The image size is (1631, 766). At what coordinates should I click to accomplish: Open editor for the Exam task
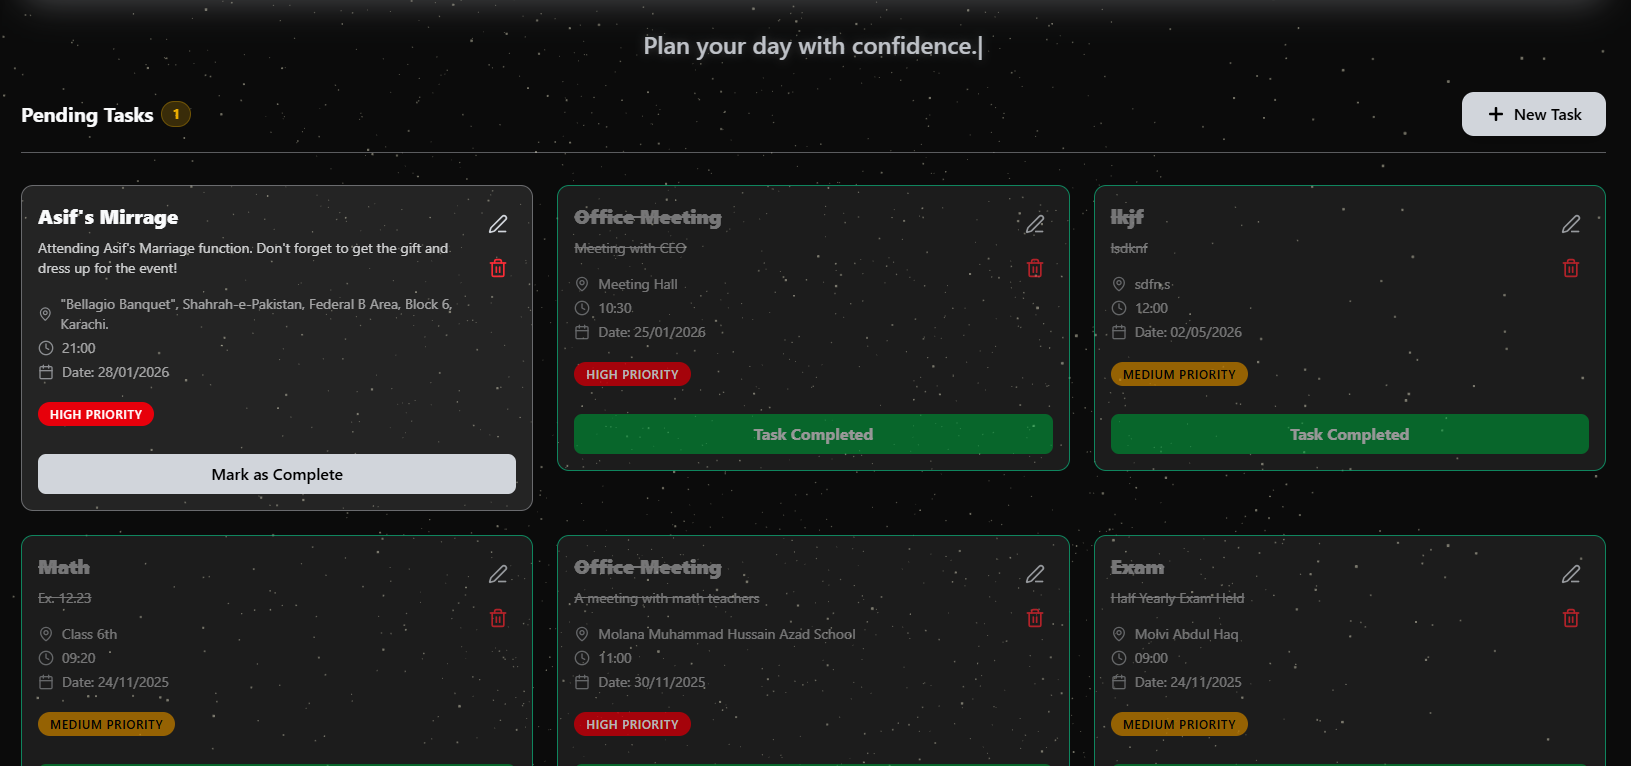click(x=1571, y=574)
